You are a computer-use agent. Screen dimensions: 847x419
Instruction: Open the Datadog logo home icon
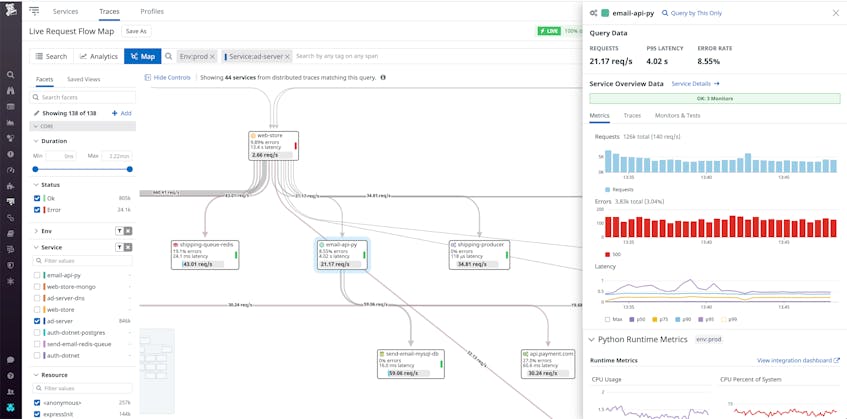[11, 10]
